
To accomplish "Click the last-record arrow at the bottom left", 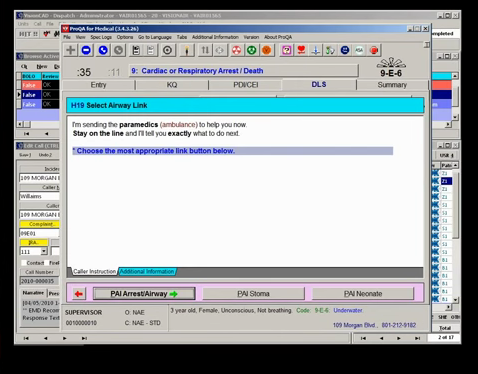I will (84, 338).
